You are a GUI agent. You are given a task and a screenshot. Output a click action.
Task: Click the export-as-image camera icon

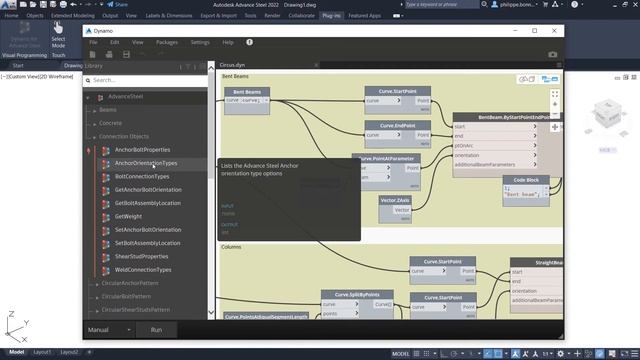coord(553,54)
